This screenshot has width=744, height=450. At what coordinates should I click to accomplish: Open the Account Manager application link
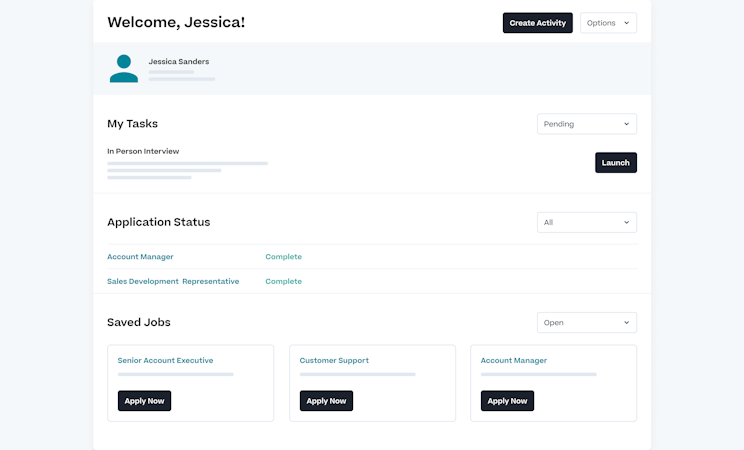click(140, 257)
